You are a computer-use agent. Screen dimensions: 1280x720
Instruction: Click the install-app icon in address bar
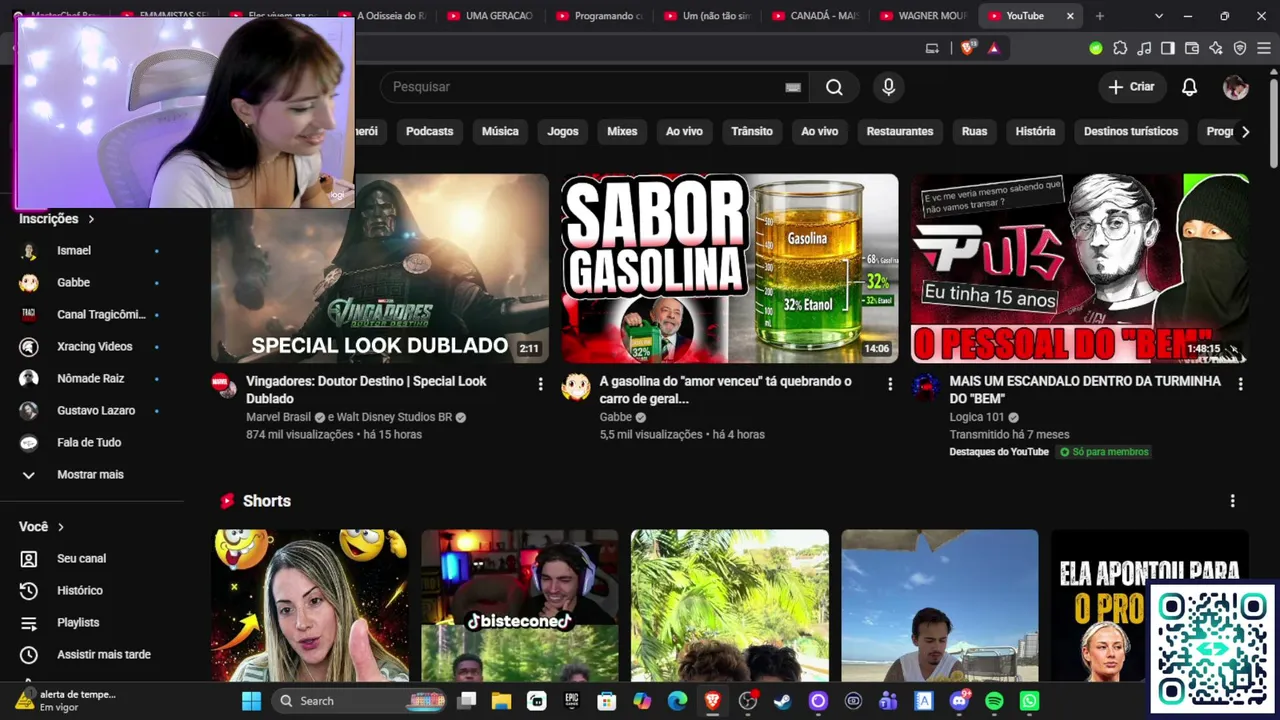[x=932, y=48]
